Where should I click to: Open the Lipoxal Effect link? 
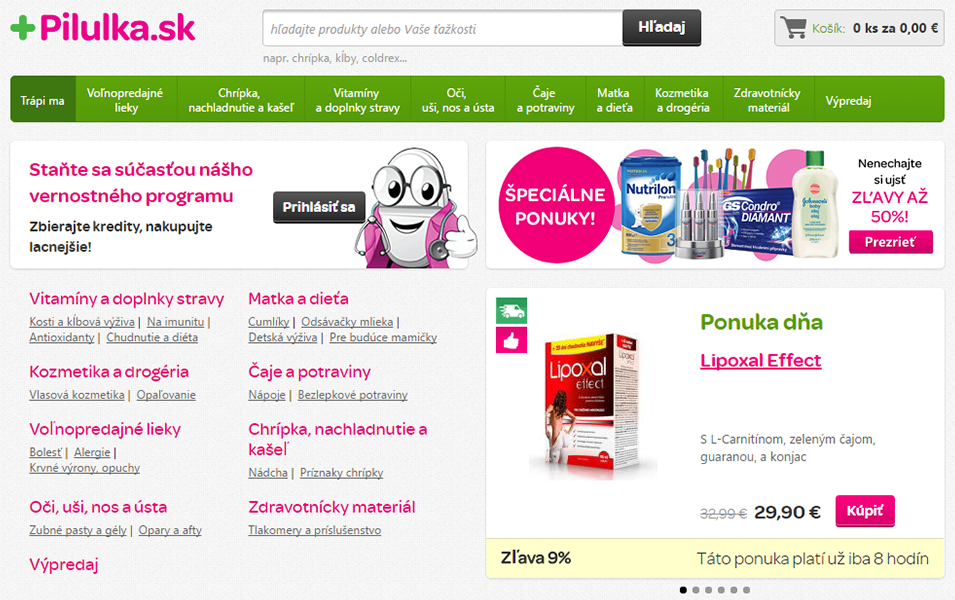761,361
